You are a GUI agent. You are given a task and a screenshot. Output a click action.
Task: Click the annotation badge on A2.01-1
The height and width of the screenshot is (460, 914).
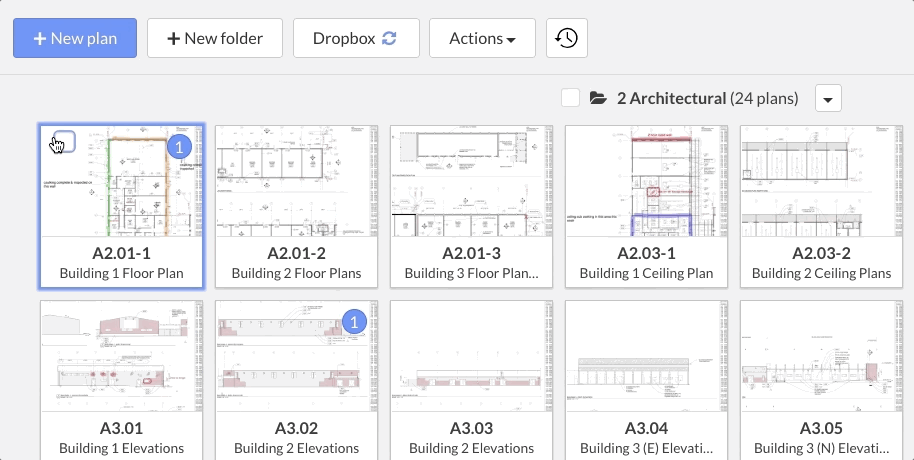point(178,148)
